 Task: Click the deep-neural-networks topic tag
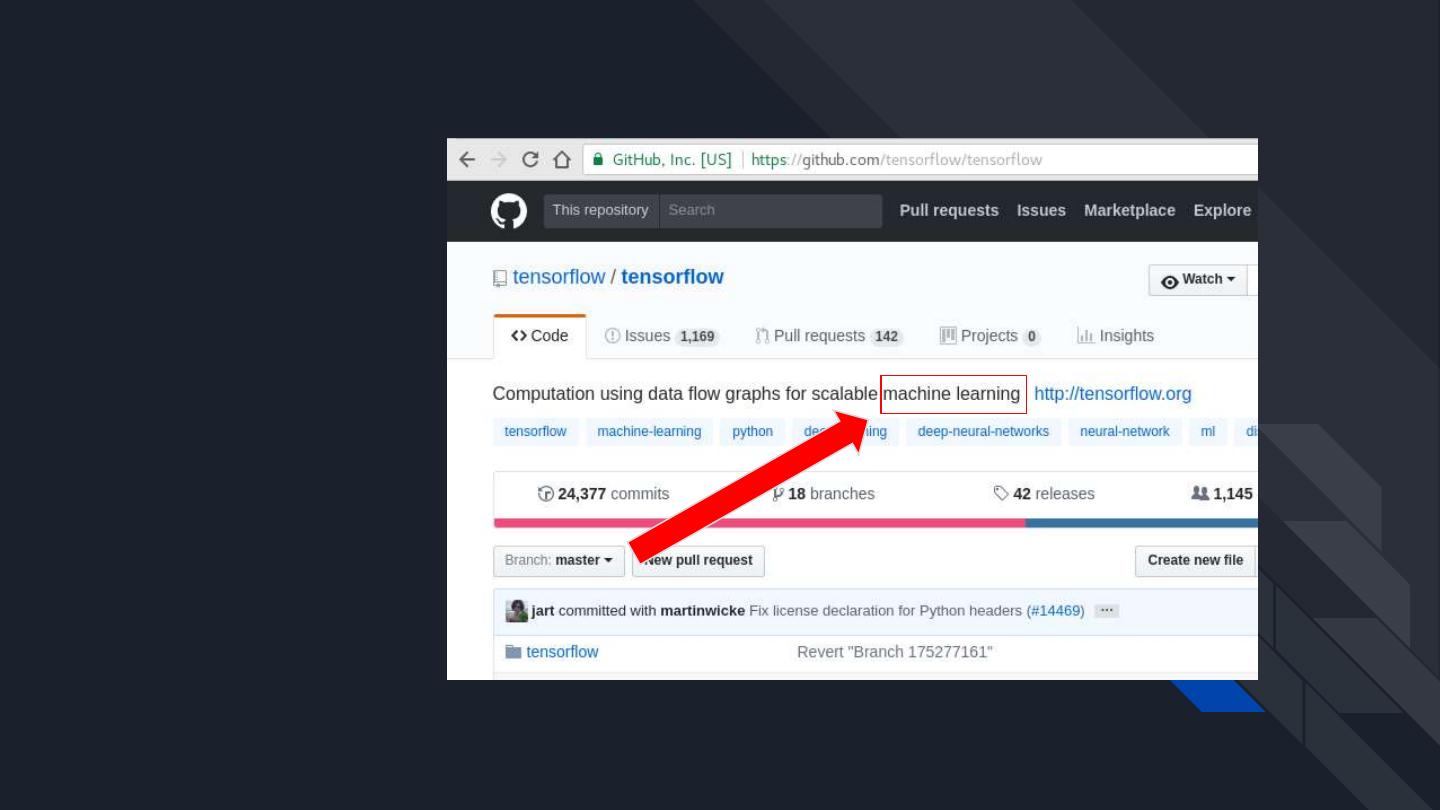983,432
